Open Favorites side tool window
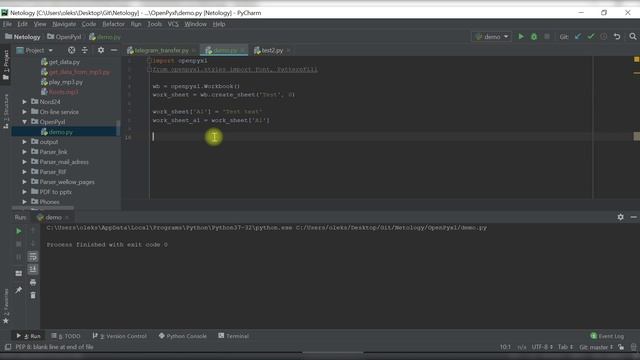 coord(6,306)
